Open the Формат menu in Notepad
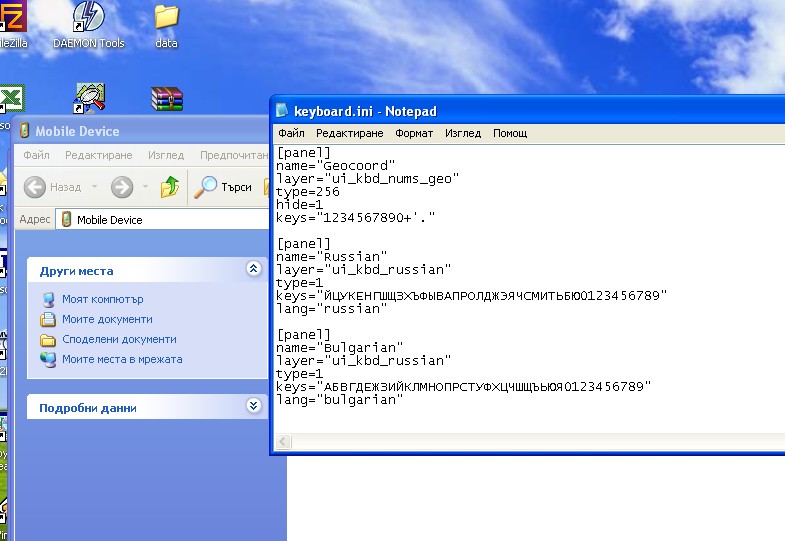Viewport: 785px width, 541px height. coord(414,133)
